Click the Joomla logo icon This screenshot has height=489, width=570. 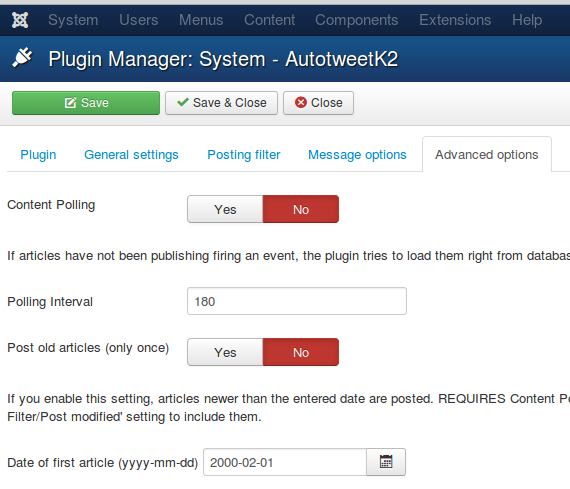click(20, 20)
